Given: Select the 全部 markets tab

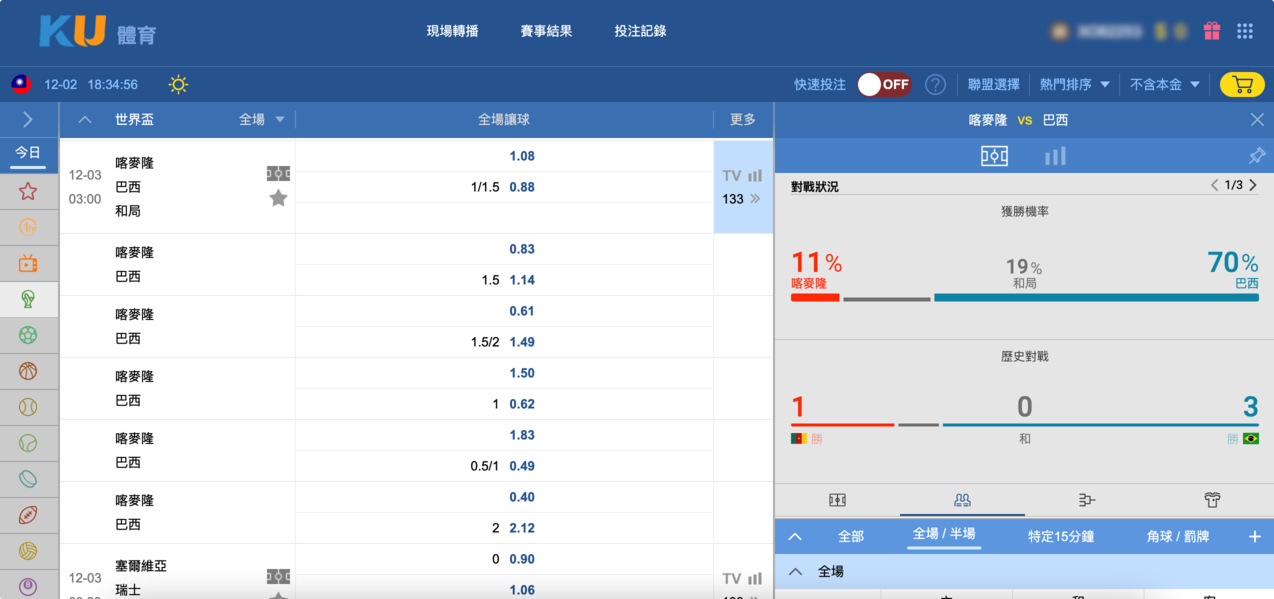Looking at the screenshot, I should 851,537.
